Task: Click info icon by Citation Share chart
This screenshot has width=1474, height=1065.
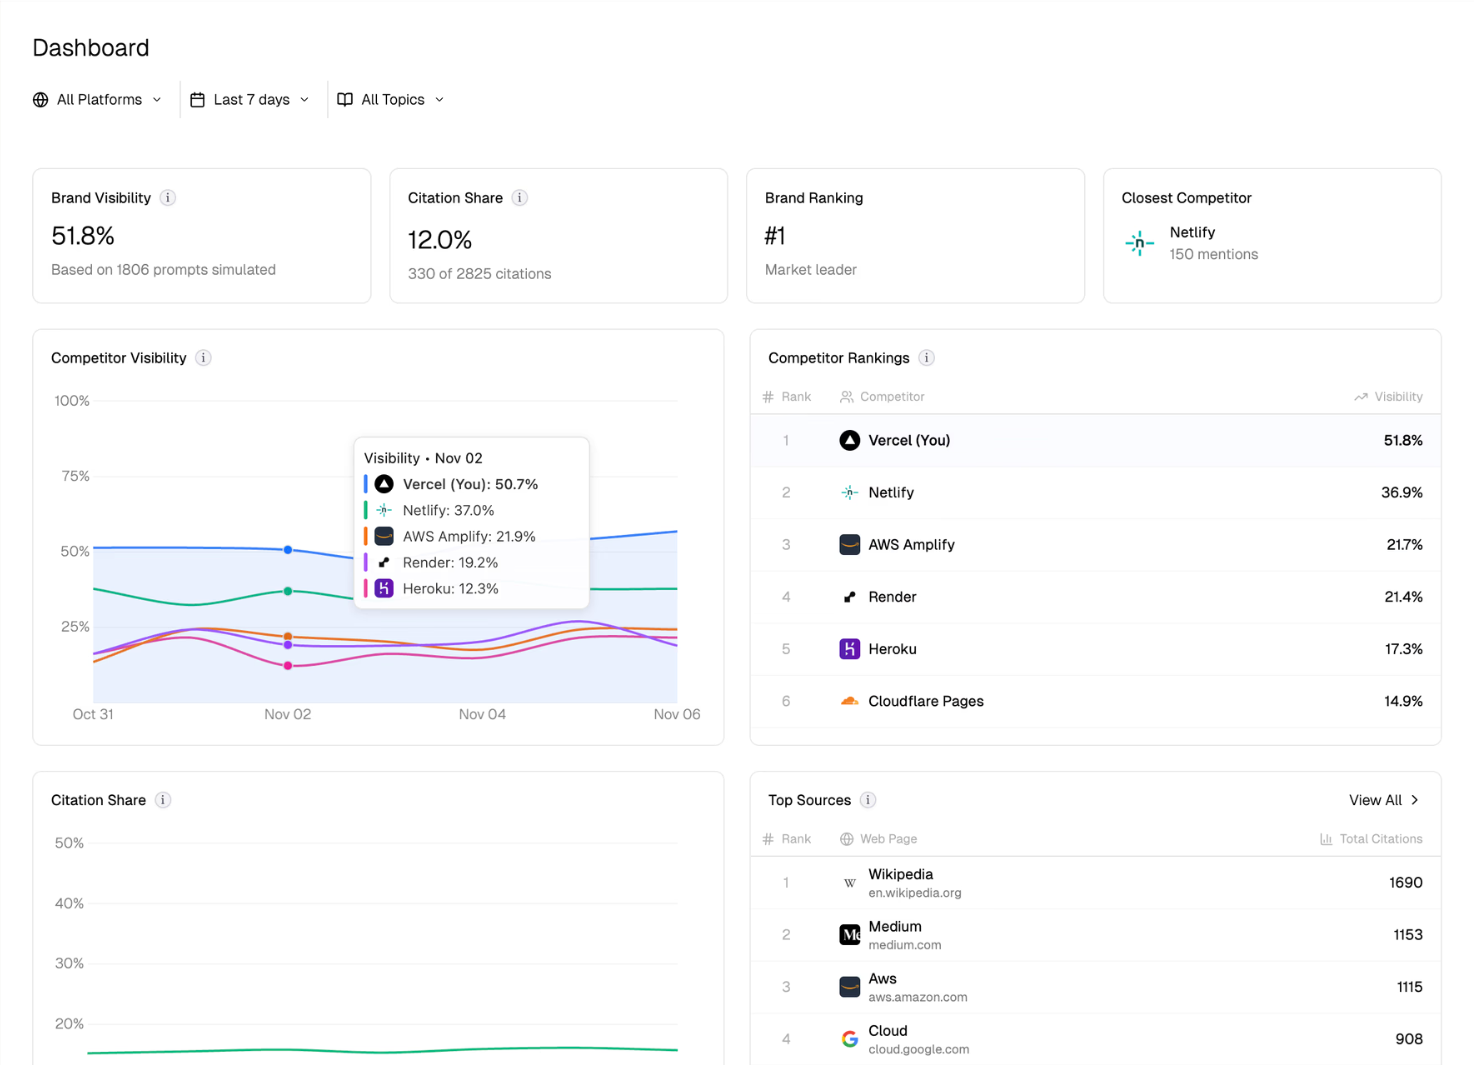Action: [163, 800]
